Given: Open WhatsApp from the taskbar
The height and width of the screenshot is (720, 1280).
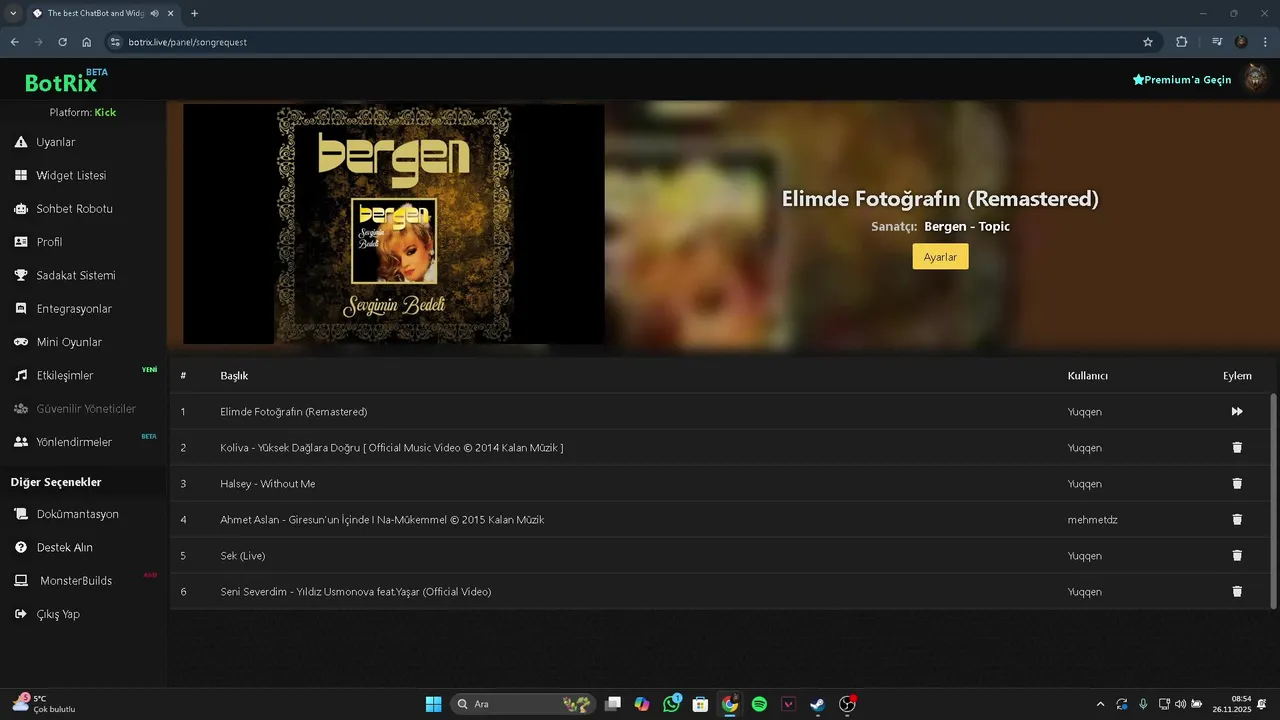Looking at the screenshot, I should (x=672, y=704).
